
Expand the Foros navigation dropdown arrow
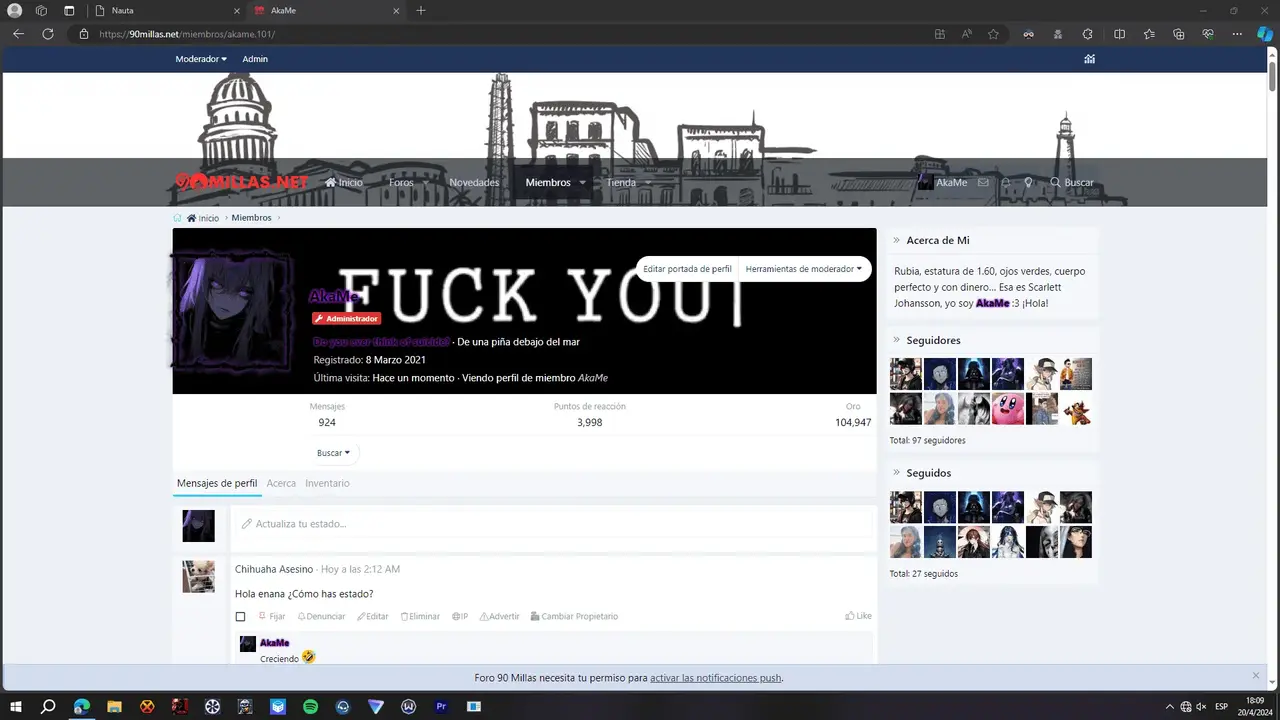pyautogui.click(x=426, y=183)
